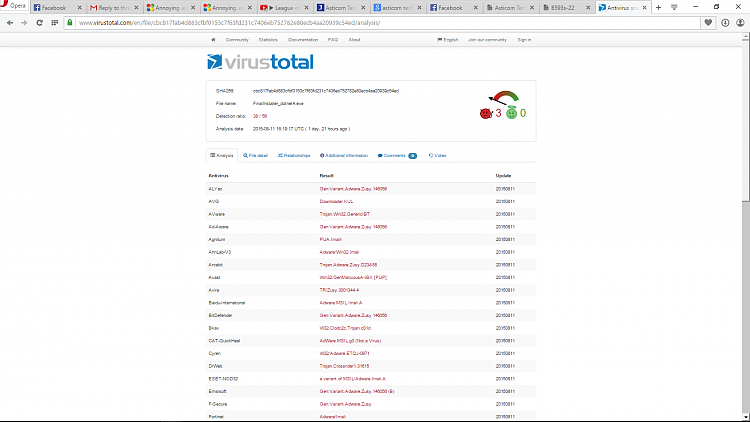Click the Update column header
The width and height of the screenshot is (750, 422).
click(x=503, y=176)
